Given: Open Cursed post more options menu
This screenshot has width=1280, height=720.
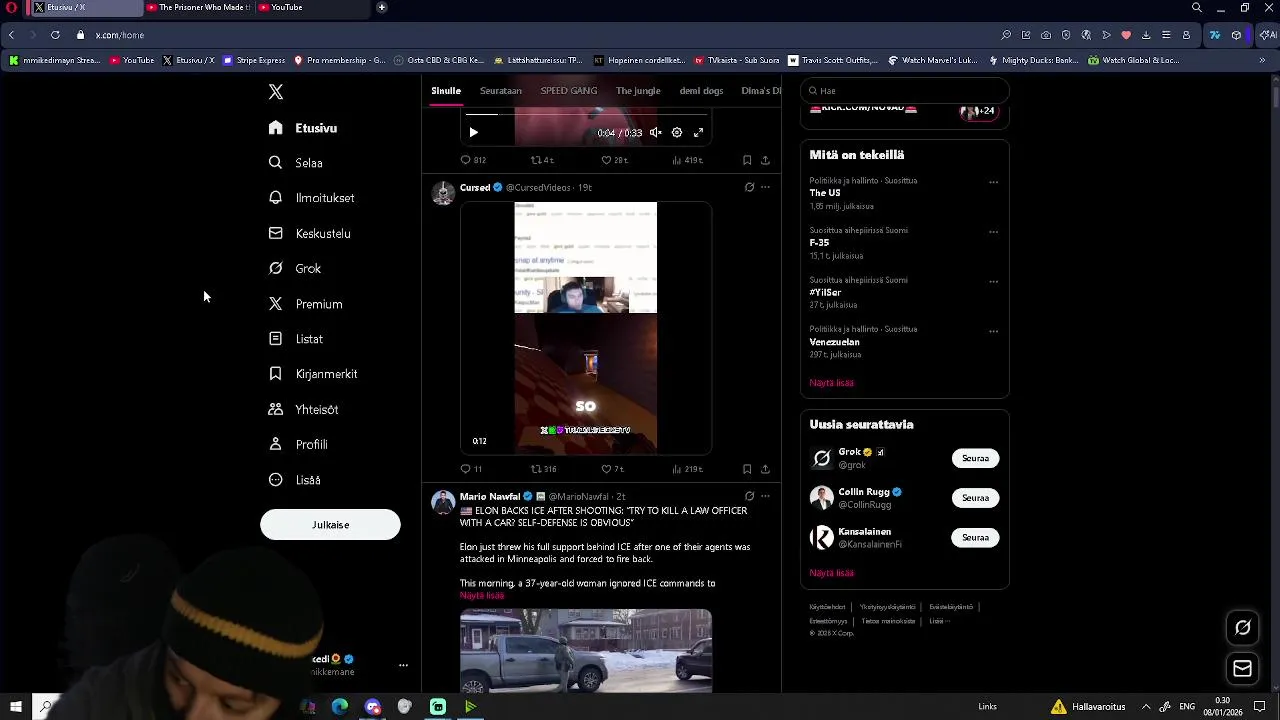Looking at the screenshot, I should pyautogui.click(x=765, y=187).
